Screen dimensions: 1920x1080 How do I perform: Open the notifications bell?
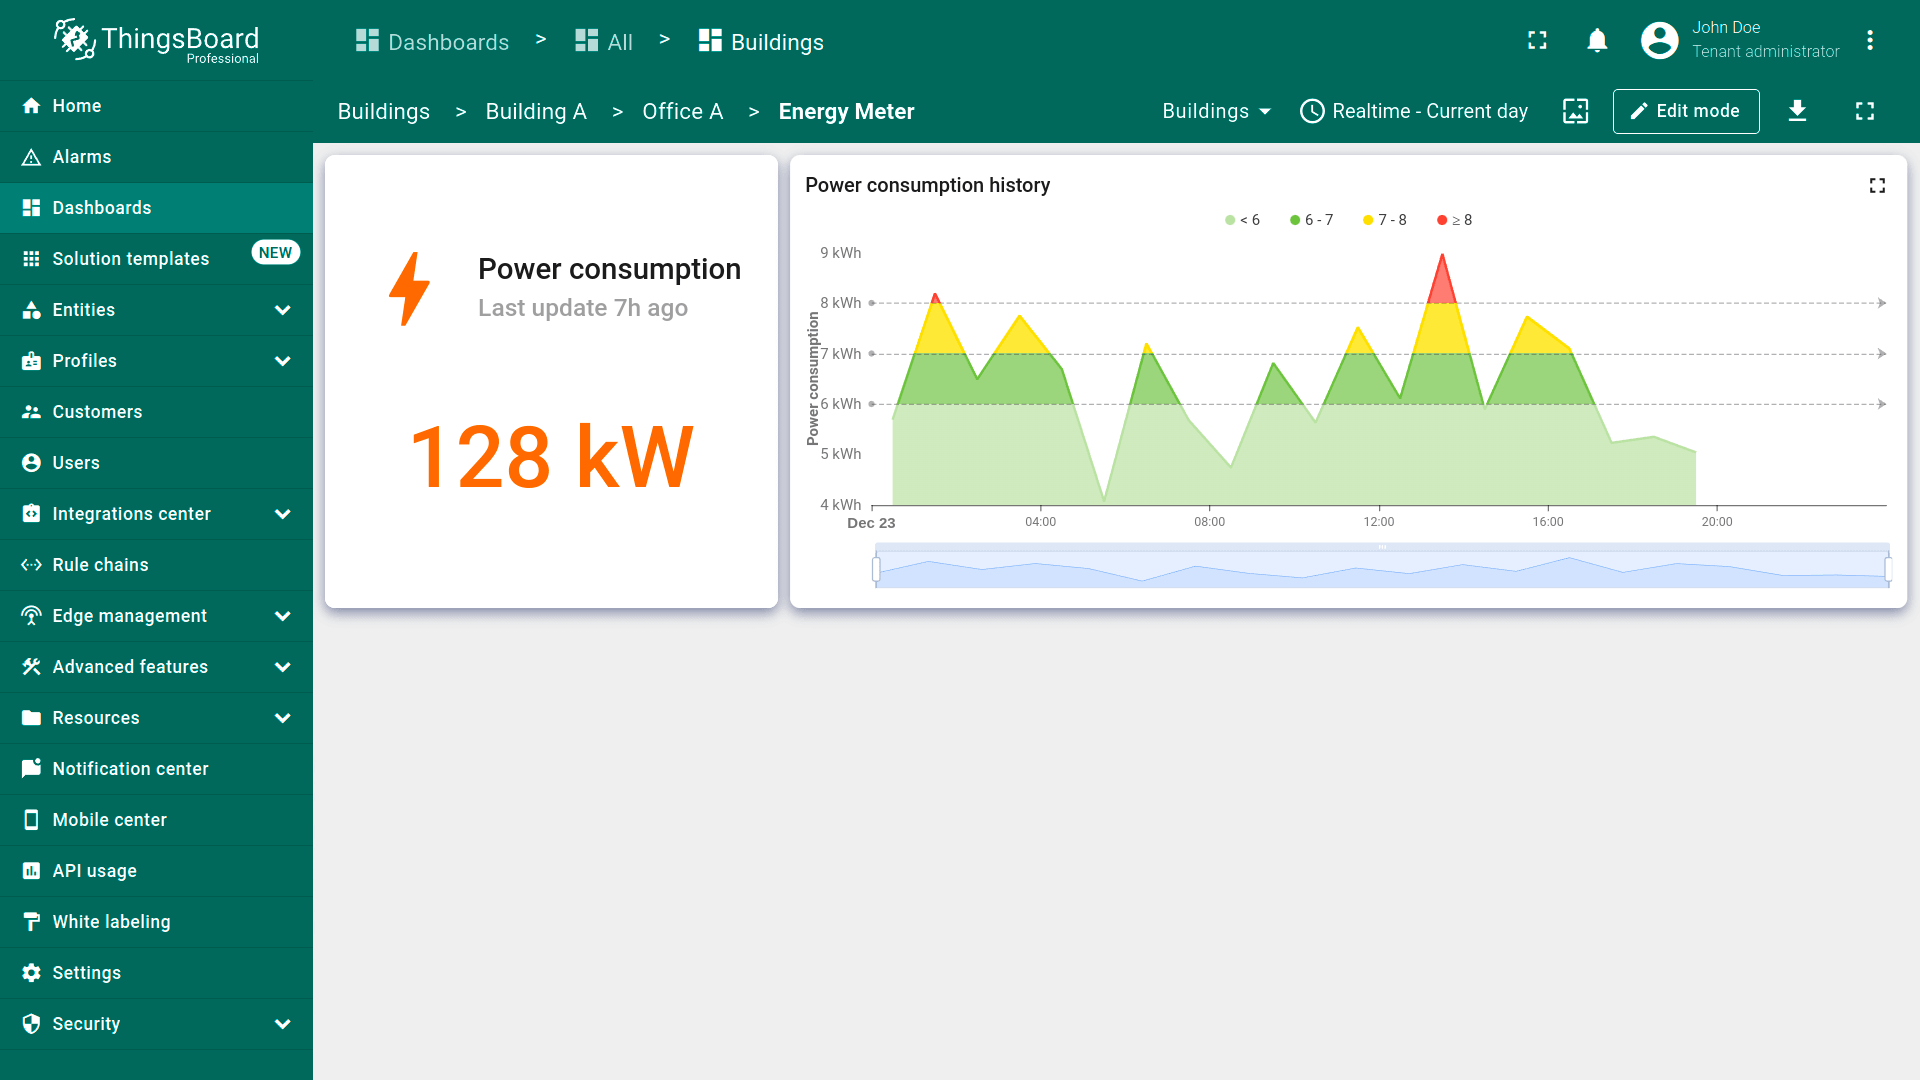pyautogui.click(x=1597, y=40)
